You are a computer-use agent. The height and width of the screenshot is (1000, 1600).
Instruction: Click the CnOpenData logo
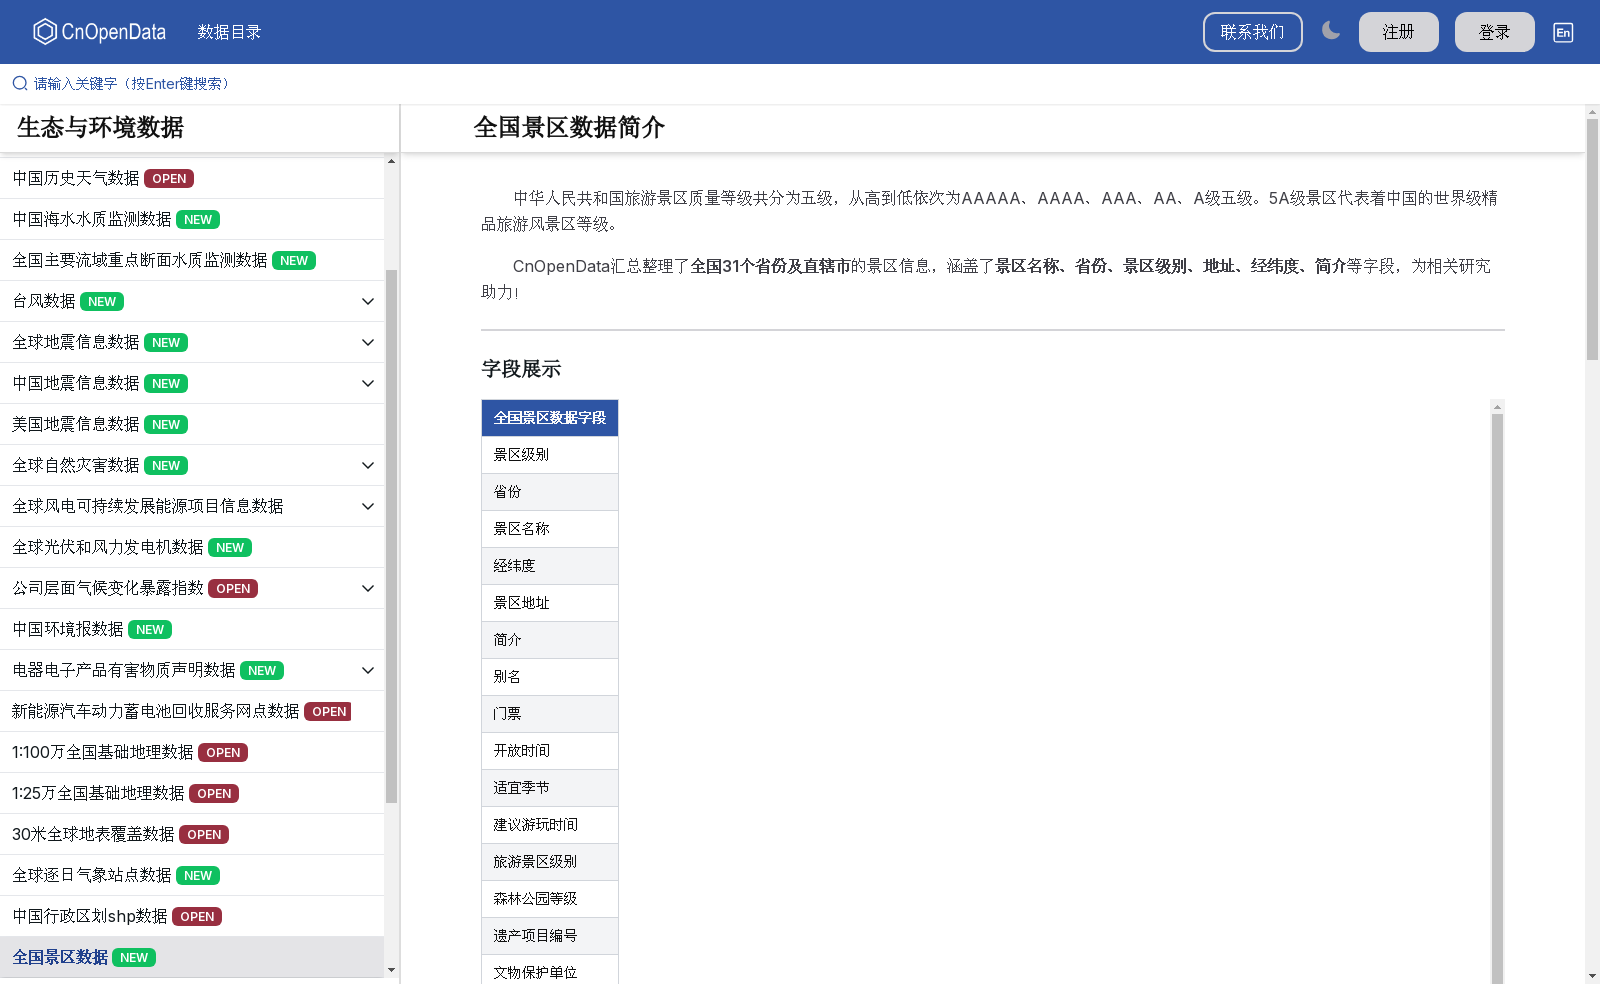pos(99,32)
